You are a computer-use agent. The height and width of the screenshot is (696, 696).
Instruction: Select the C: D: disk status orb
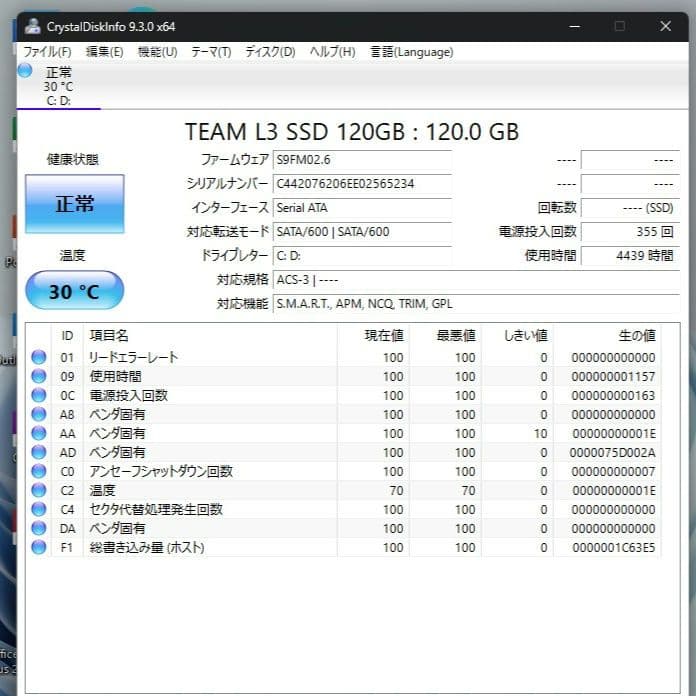coord(25,71)
